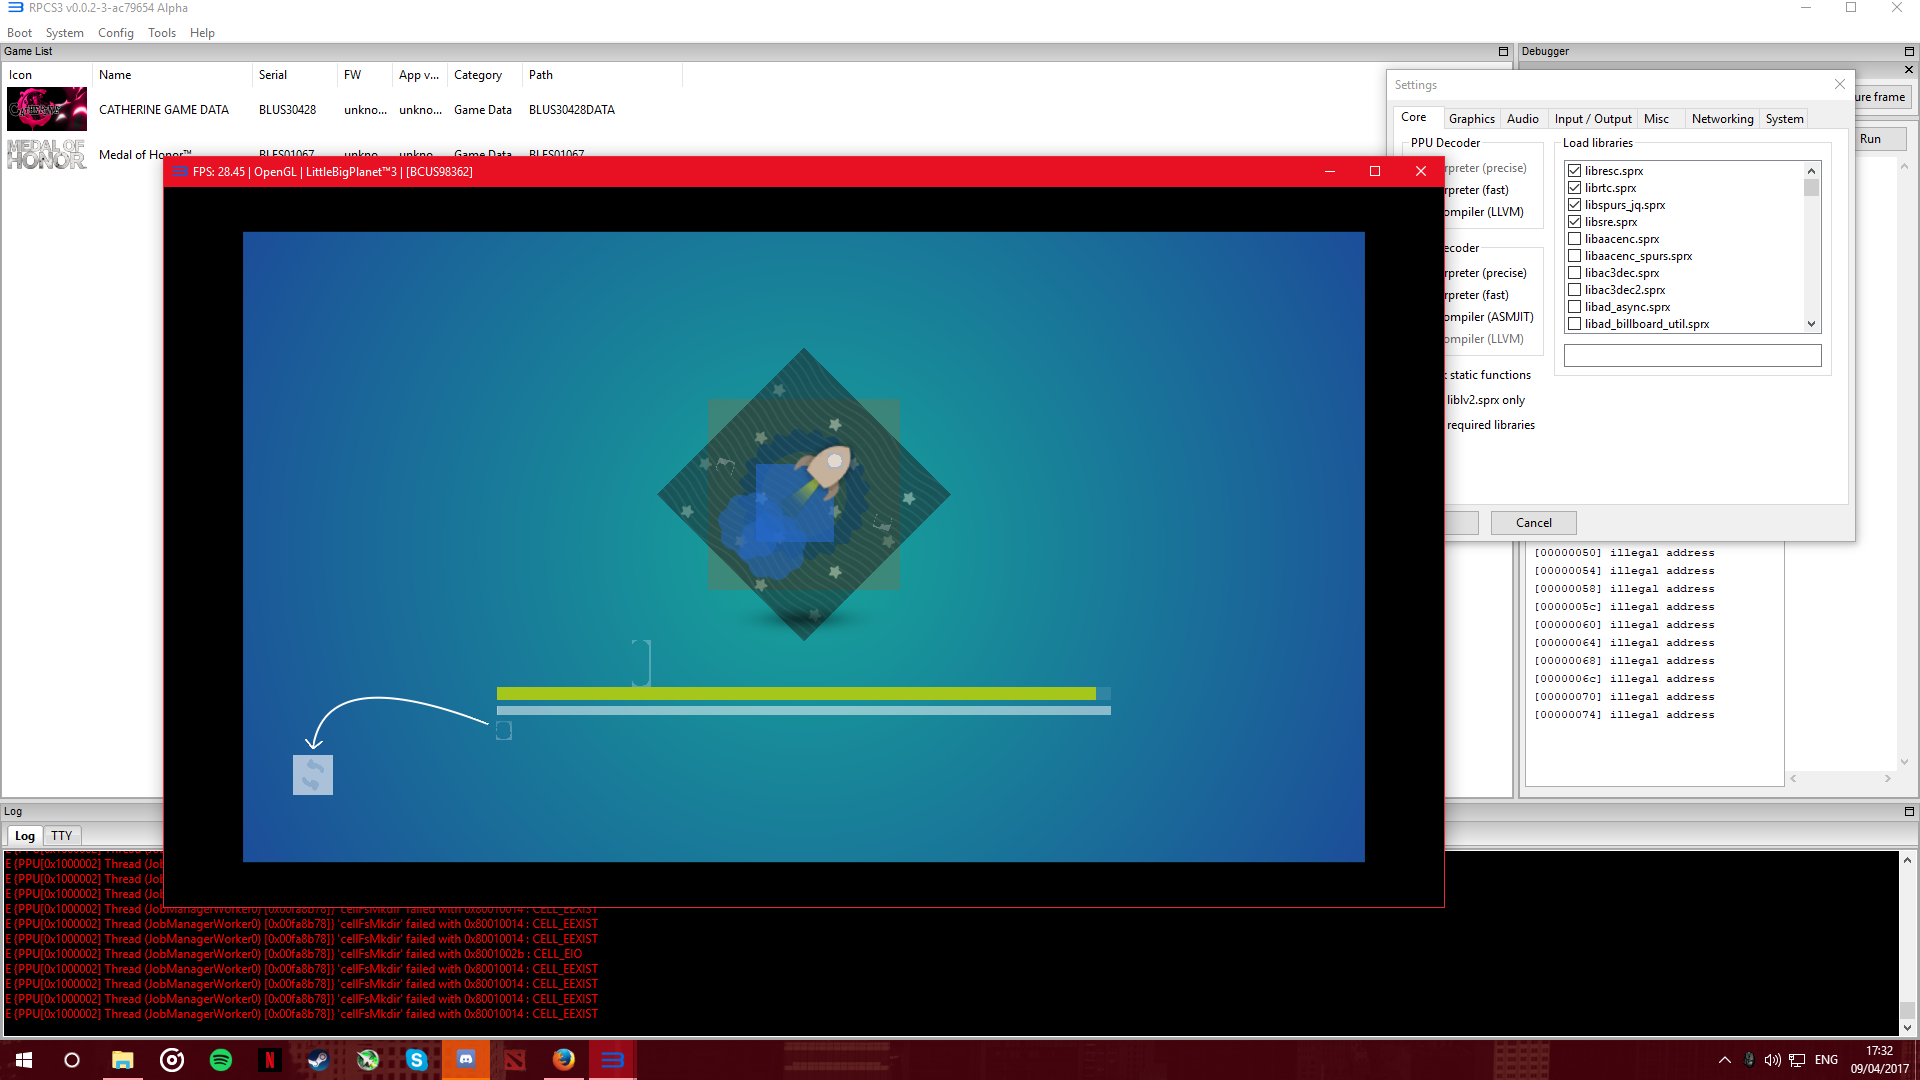Enable the libaacenc.sprx library checkbox

pyautogui.click(x=1575, y=239)
